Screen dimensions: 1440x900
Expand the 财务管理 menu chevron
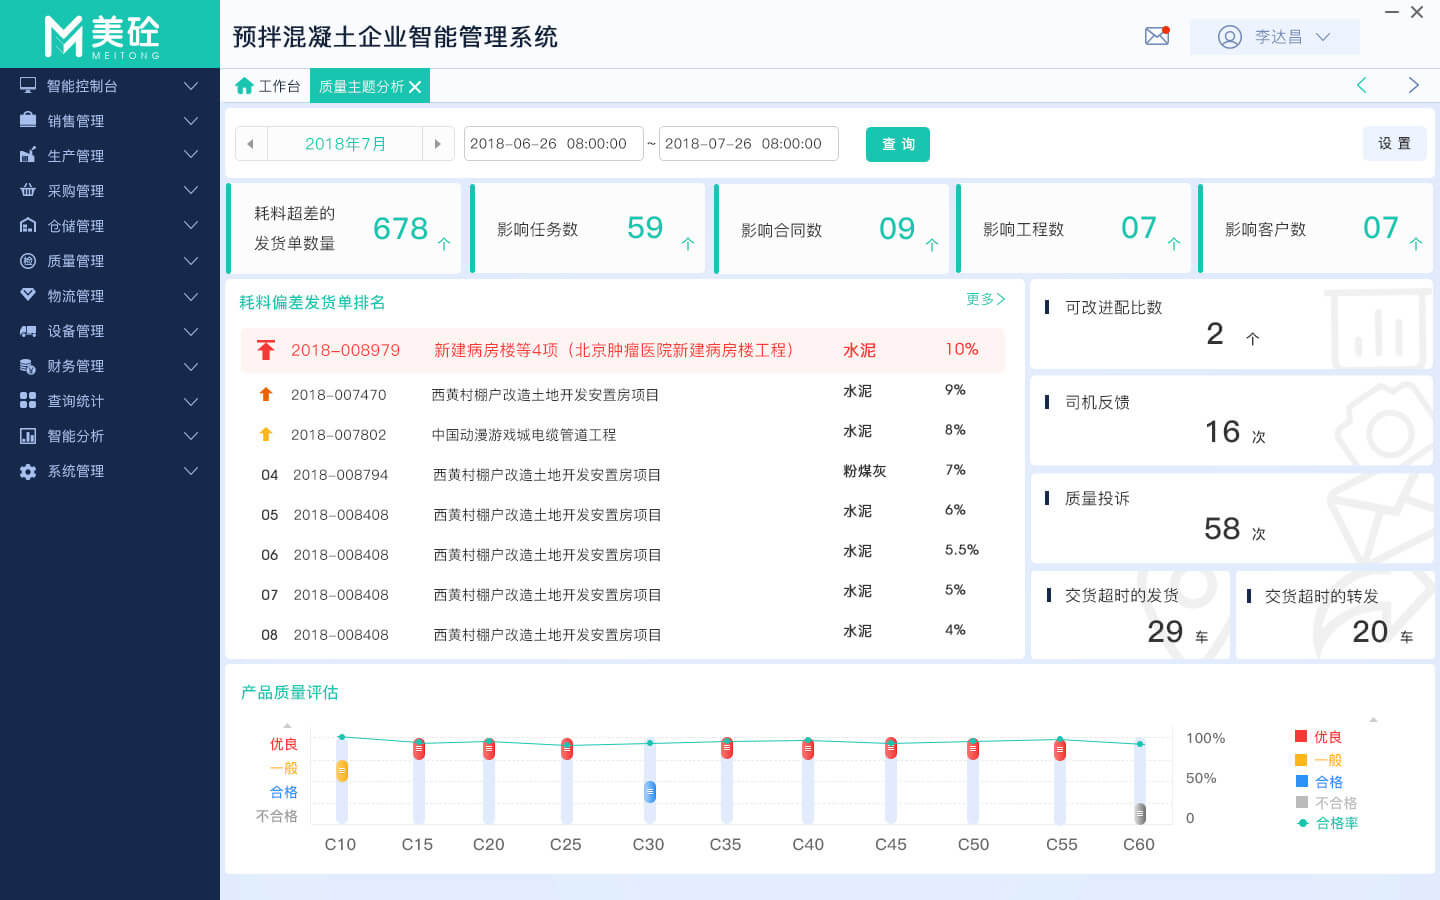point(191,366)
